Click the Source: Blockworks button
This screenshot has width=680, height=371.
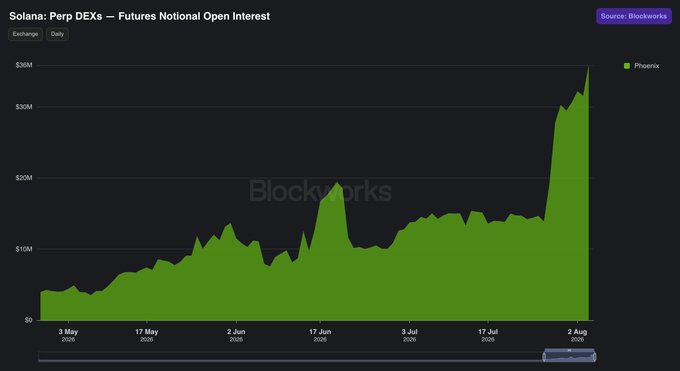(634, 16)
